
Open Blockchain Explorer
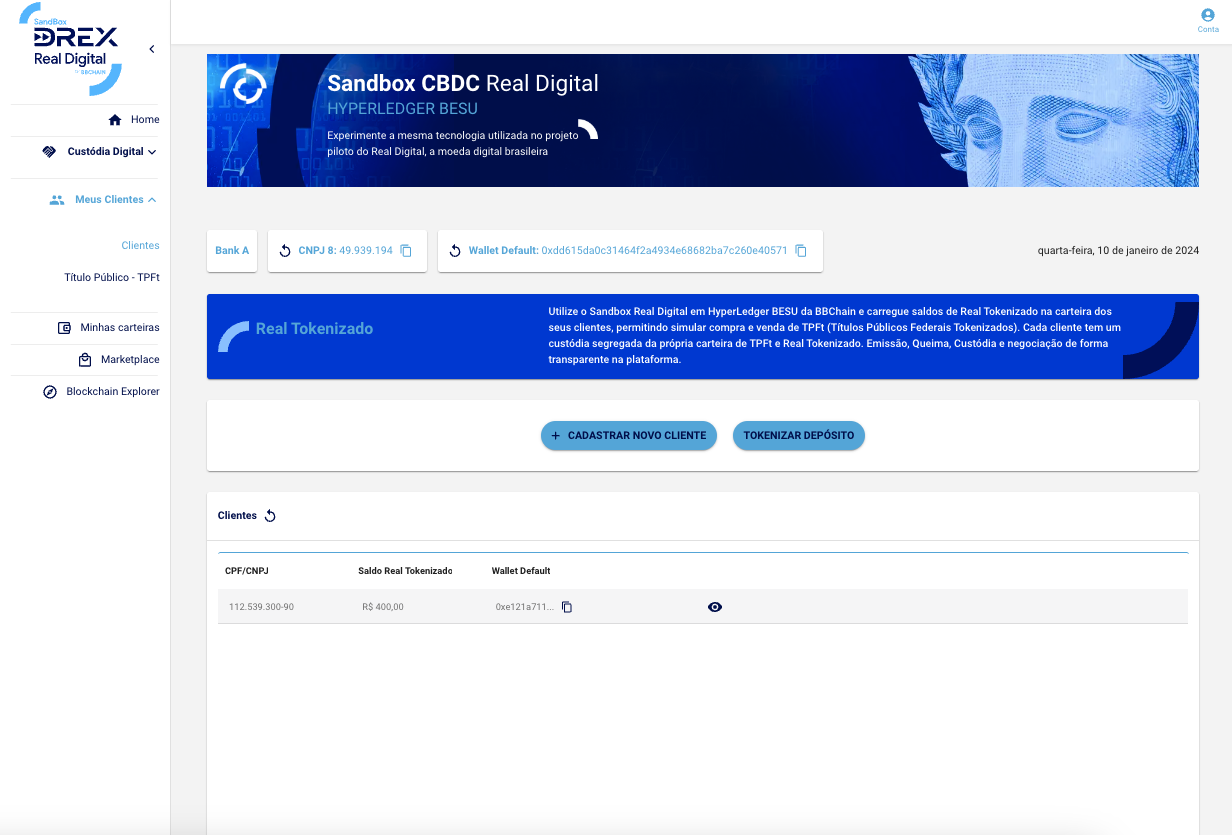click(102, 392)
